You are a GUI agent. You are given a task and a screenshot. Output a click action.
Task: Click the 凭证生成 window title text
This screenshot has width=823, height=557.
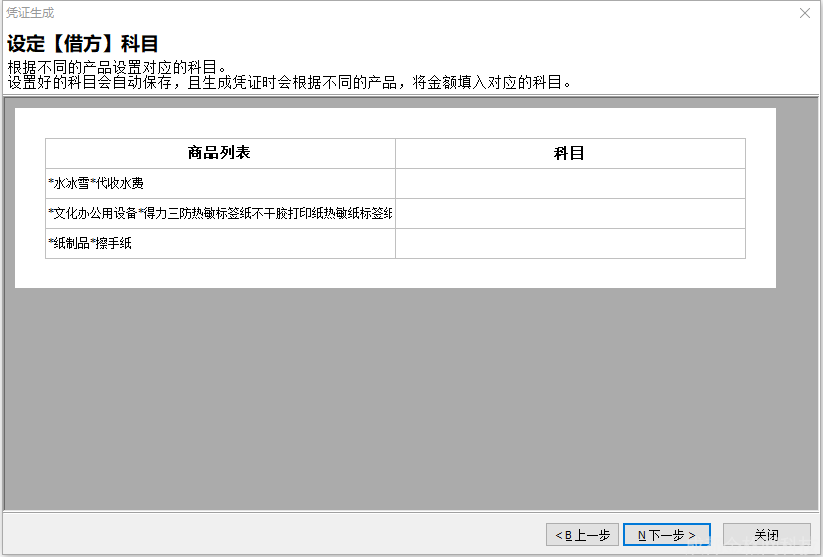click(31, 13)
